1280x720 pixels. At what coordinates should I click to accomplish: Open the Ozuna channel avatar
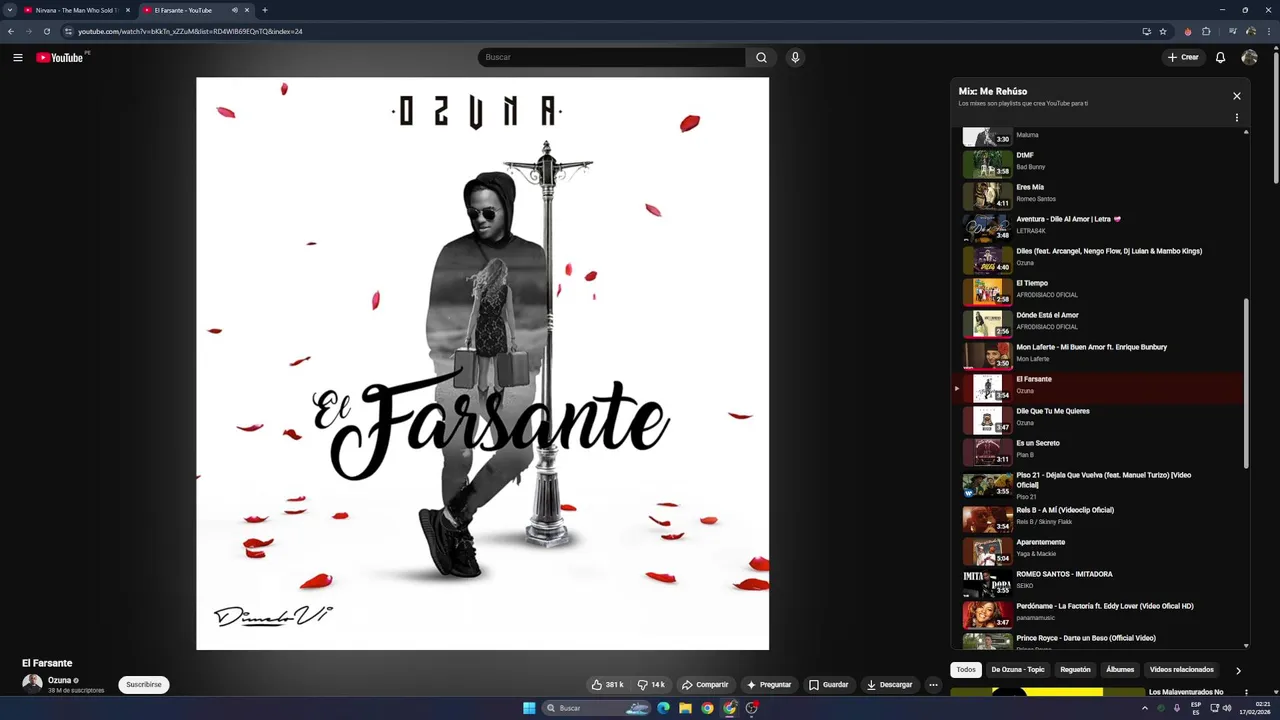pos(32,684)
